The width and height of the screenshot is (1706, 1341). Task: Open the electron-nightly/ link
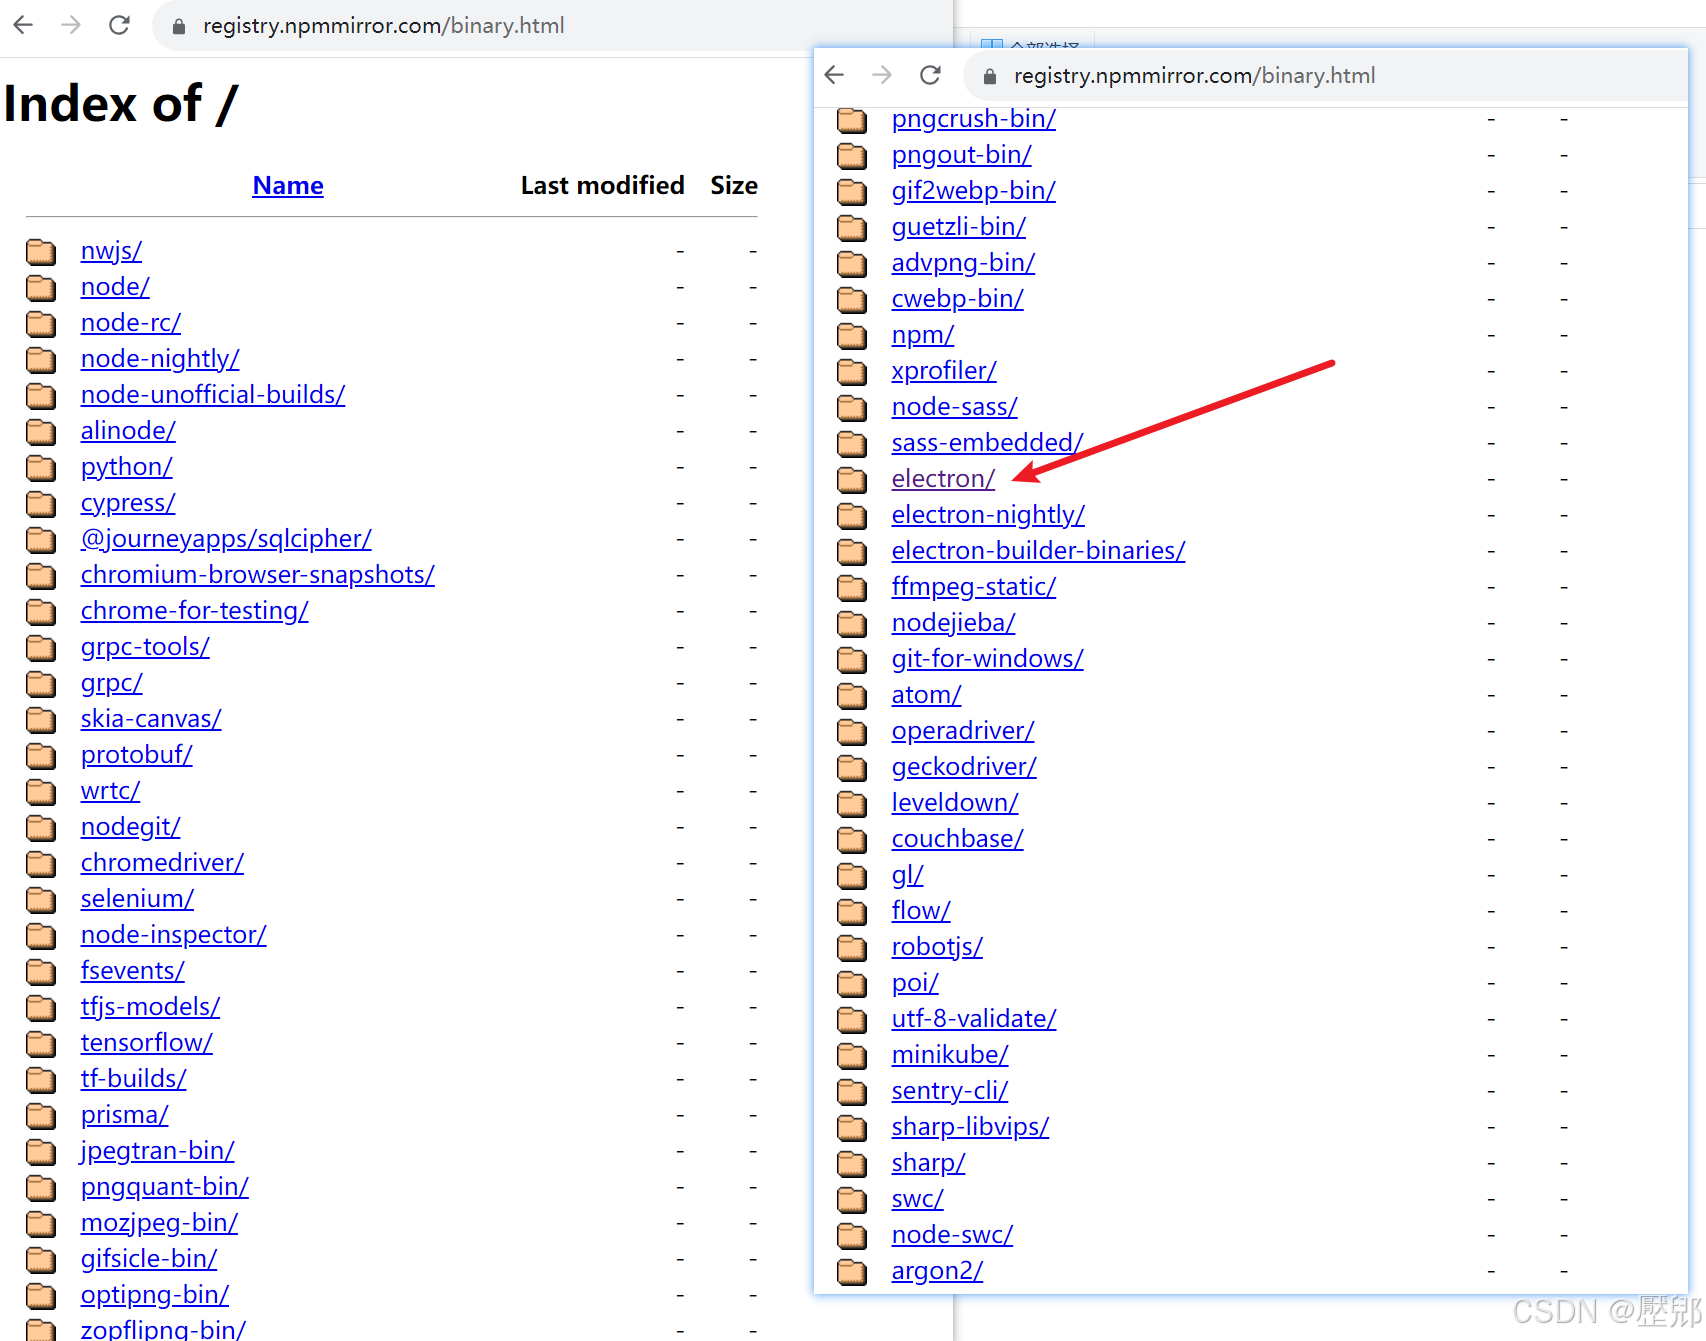[x=988, y=515]
